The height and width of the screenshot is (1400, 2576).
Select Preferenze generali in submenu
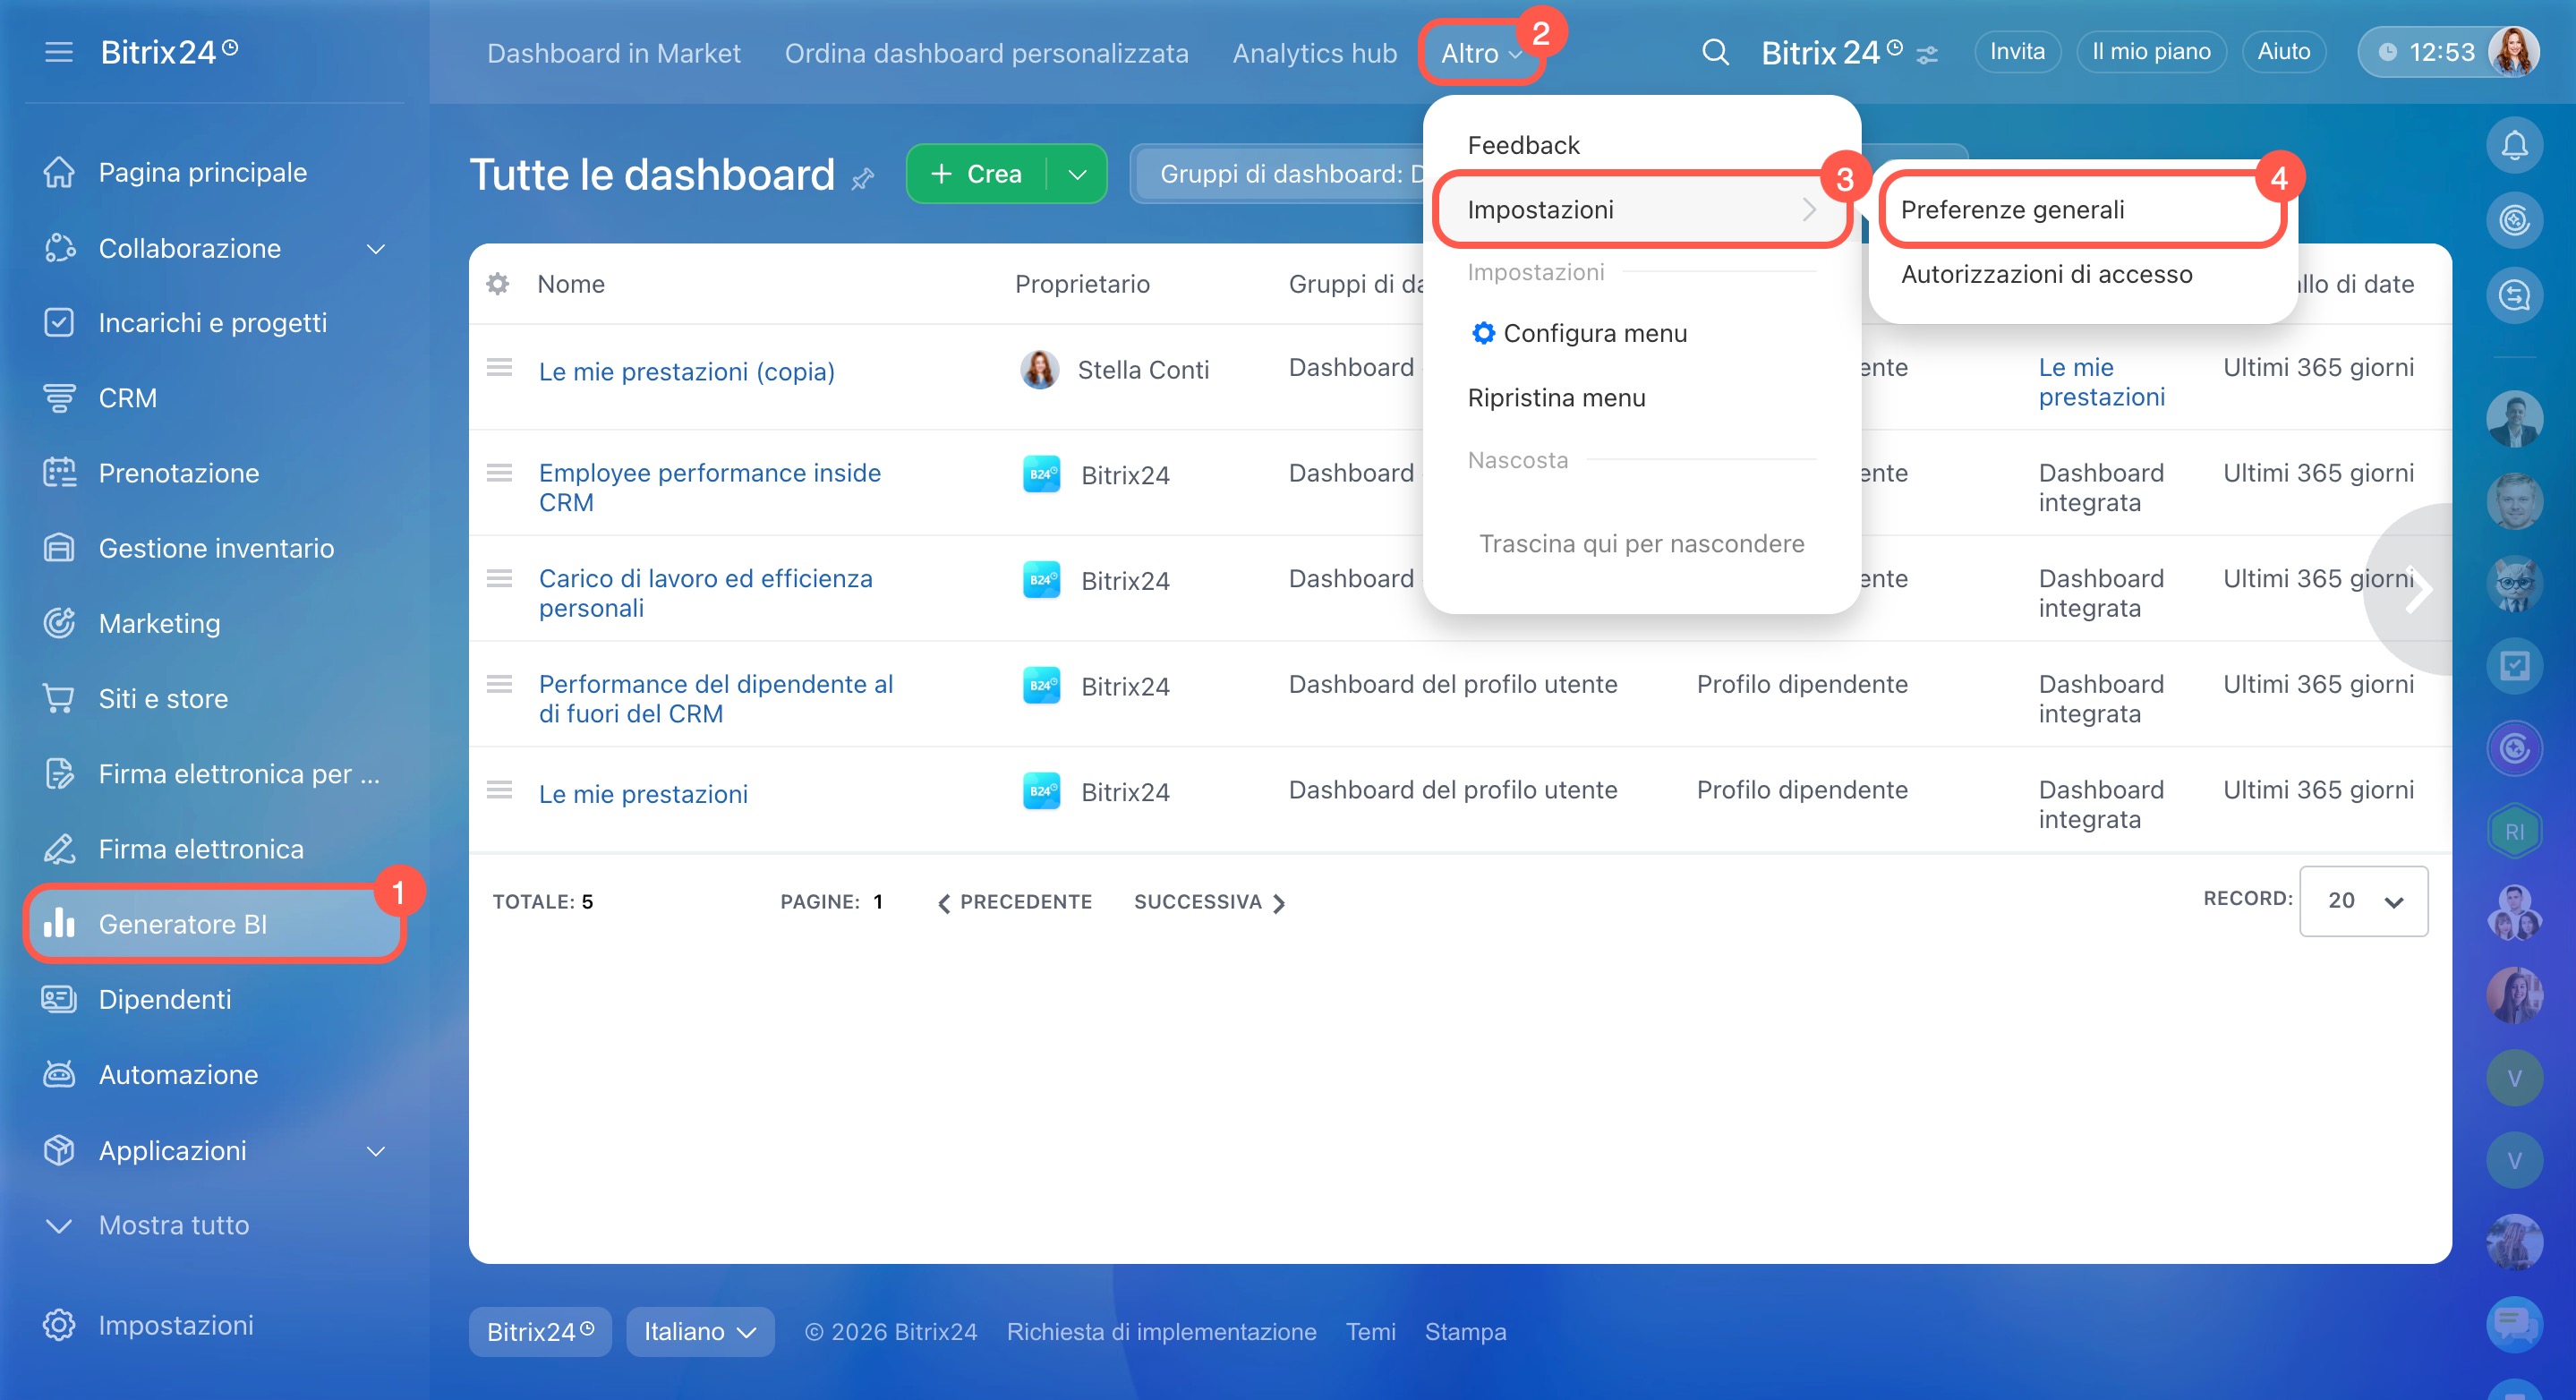pyautogui.click(x=2012, y=210)
